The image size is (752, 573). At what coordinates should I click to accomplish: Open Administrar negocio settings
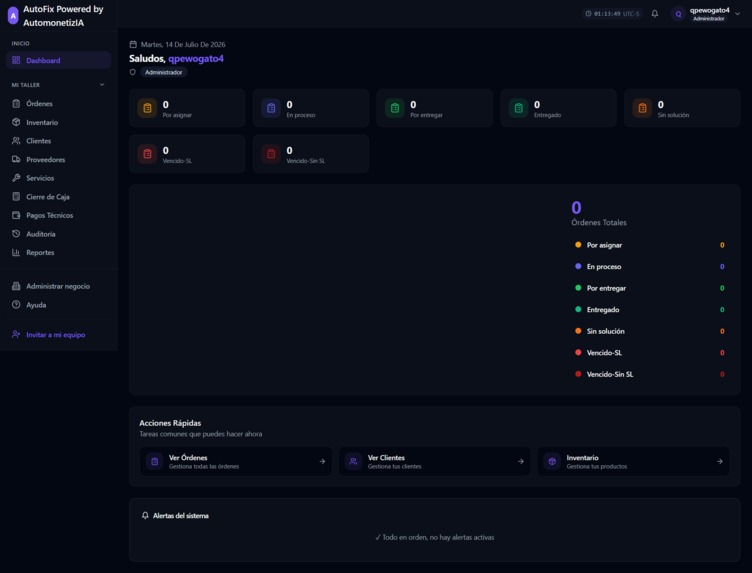59,286
